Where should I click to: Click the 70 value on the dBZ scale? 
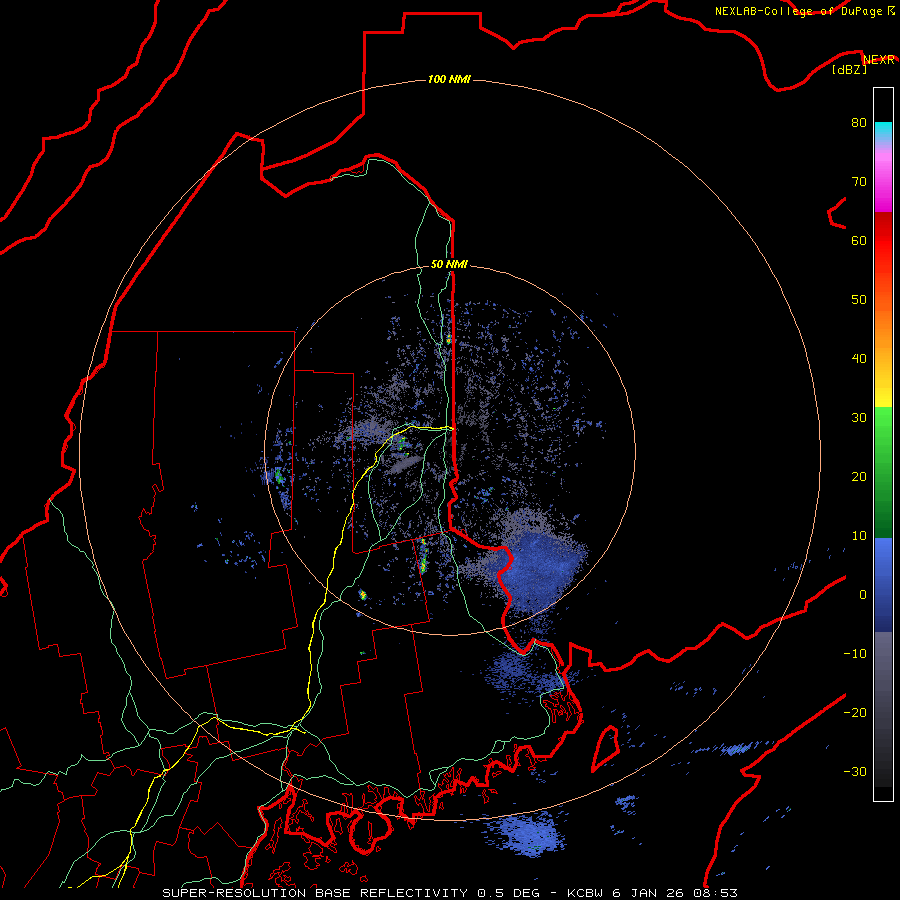859,182
